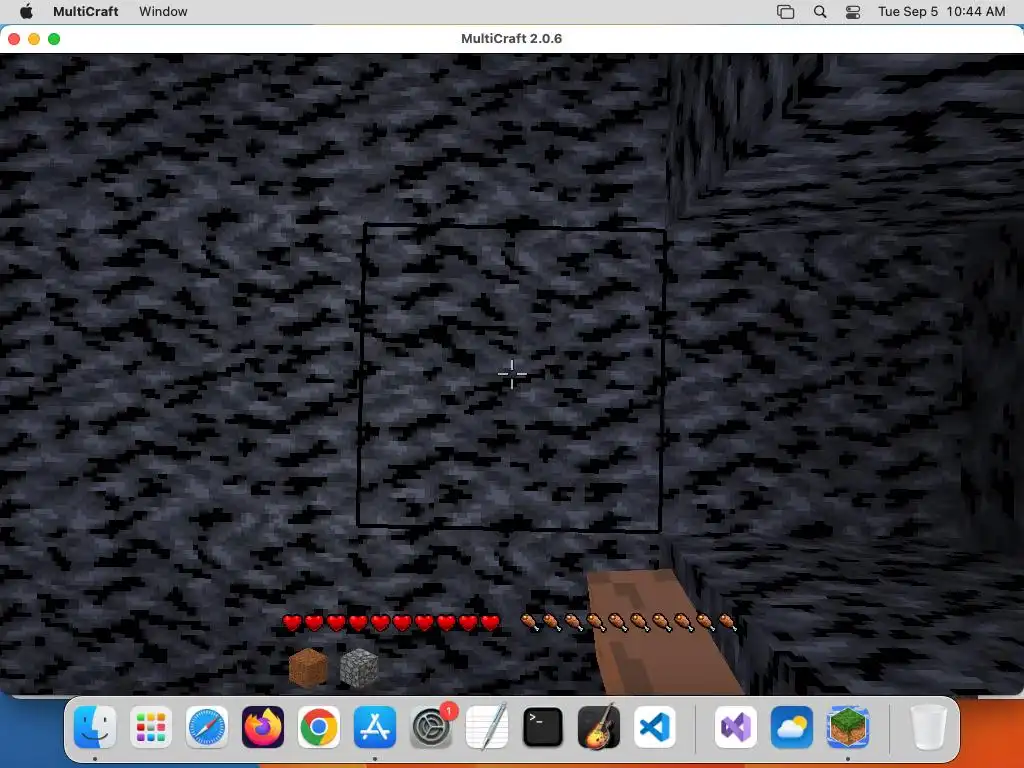Select the cobblestone hotbar item
The image size is (1024, 768).
tap(359, 667)
